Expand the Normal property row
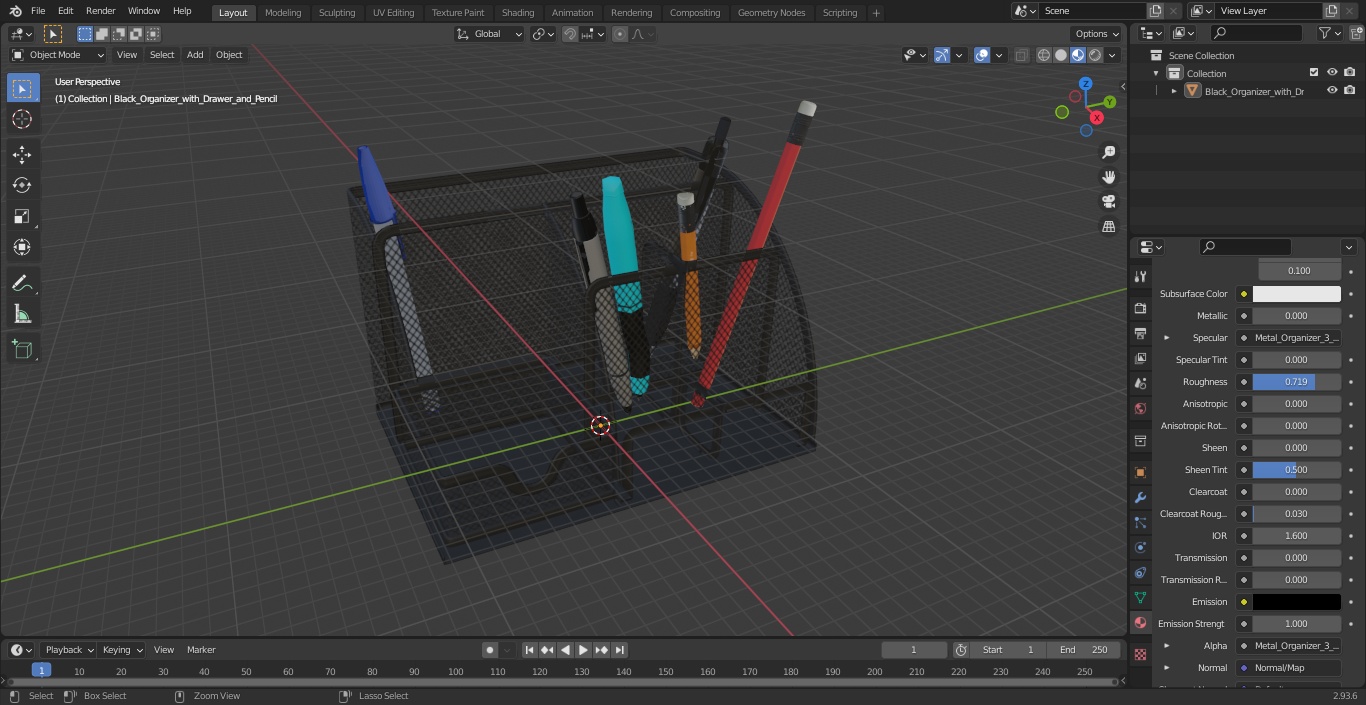The image size is (1366, 705). (1167, 668)
